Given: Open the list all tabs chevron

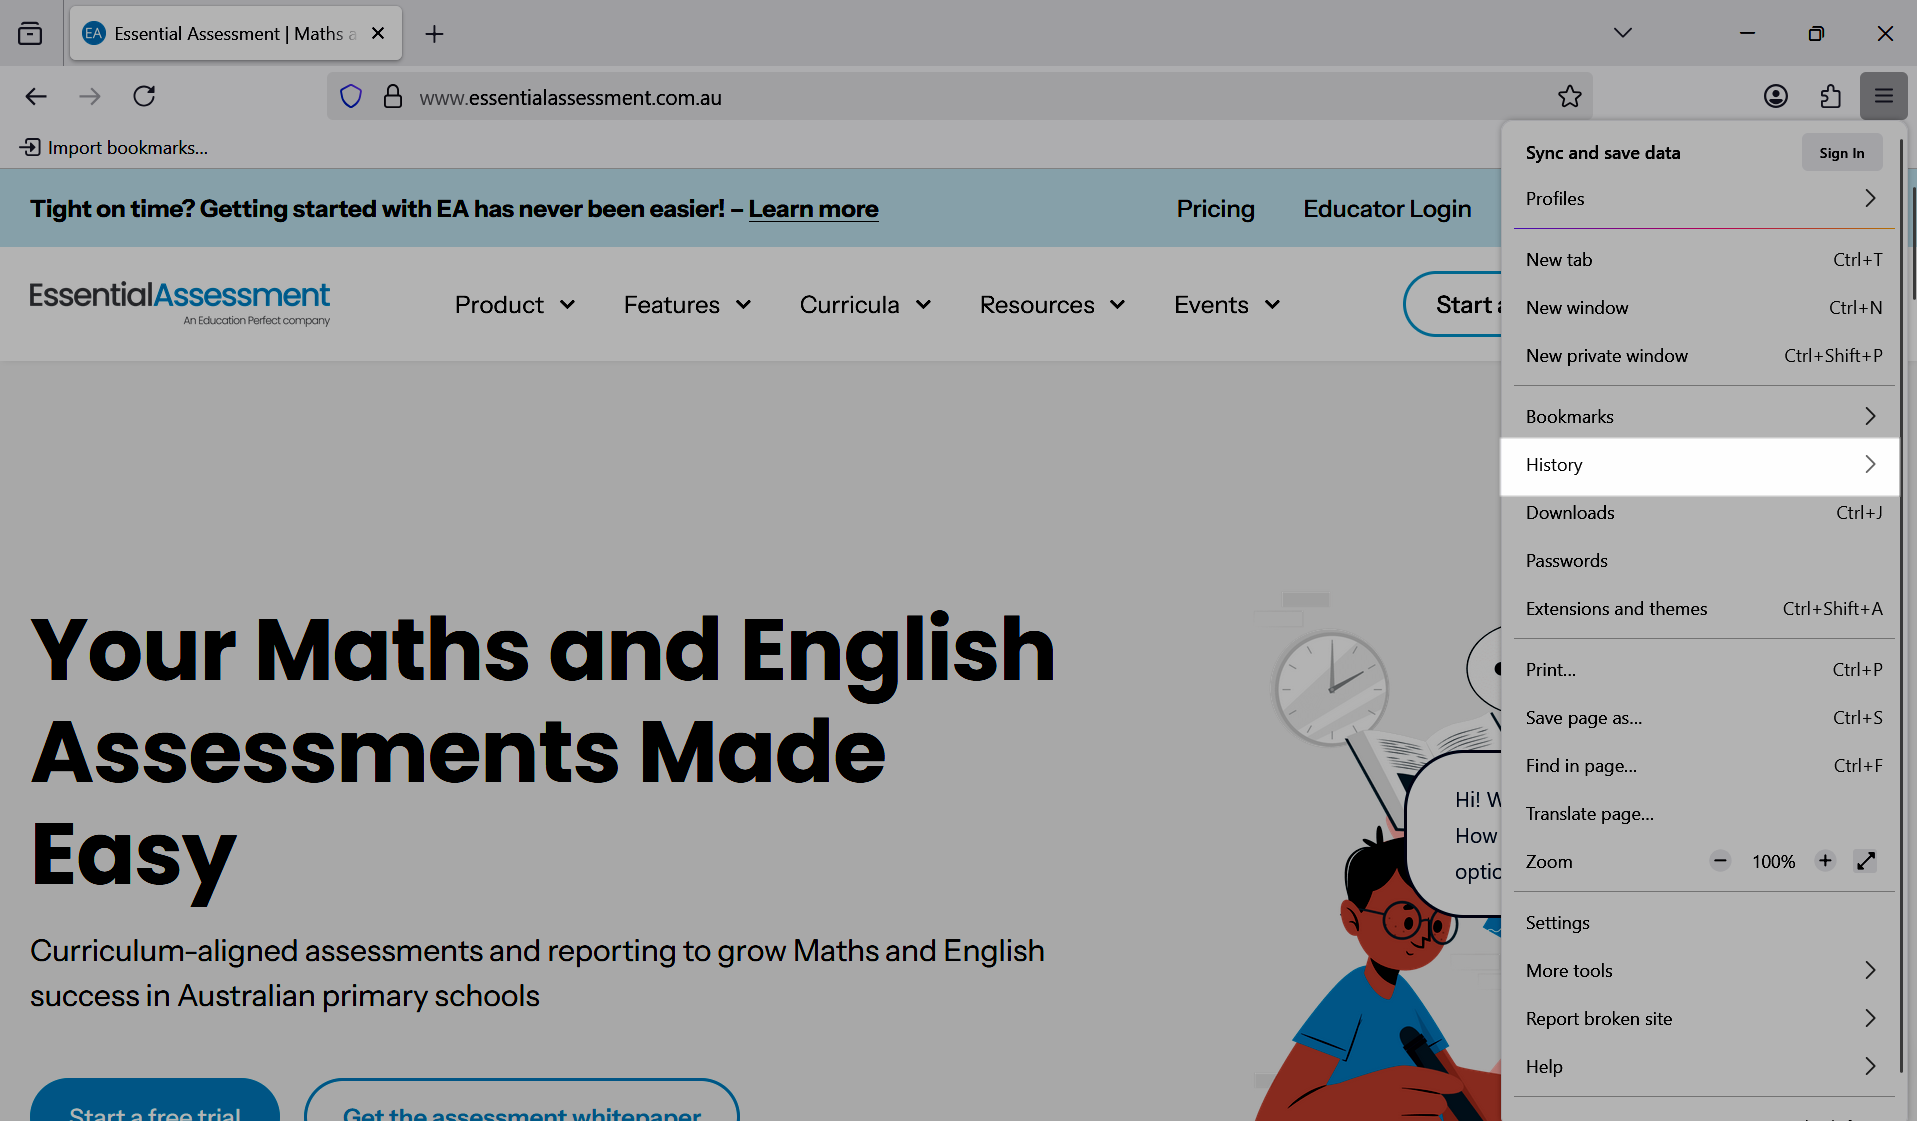Looking at the screenshot, I should (x=1623, y=33).
